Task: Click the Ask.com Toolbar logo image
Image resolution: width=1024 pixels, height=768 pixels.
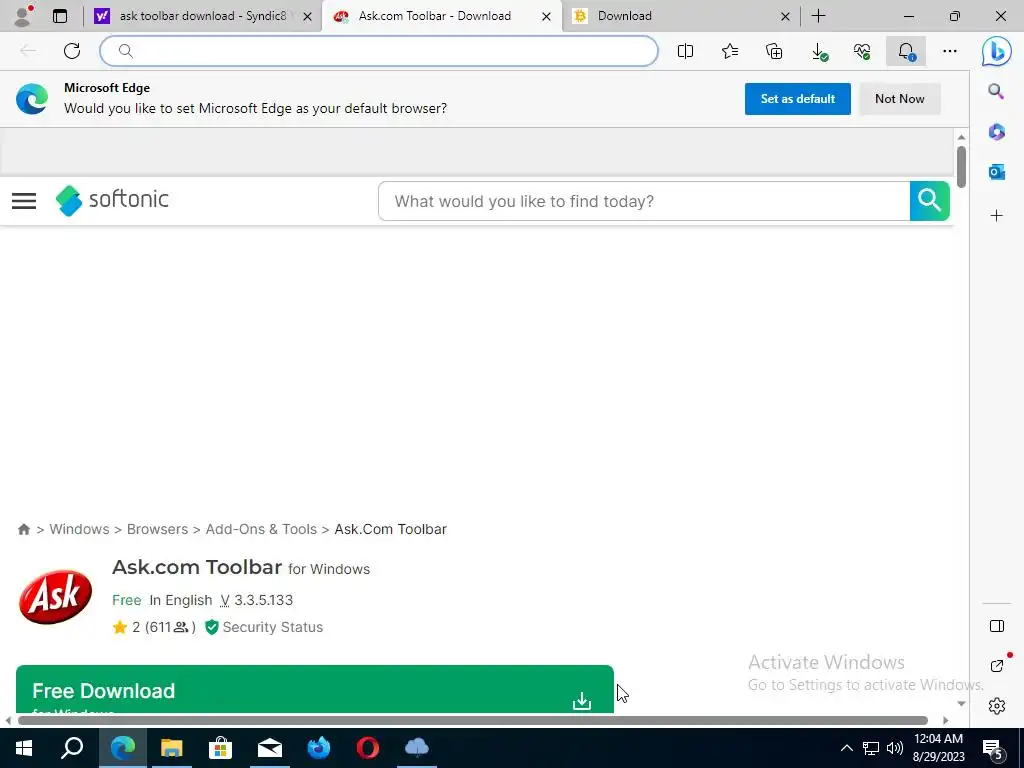Action: click(x=56, y=596)
